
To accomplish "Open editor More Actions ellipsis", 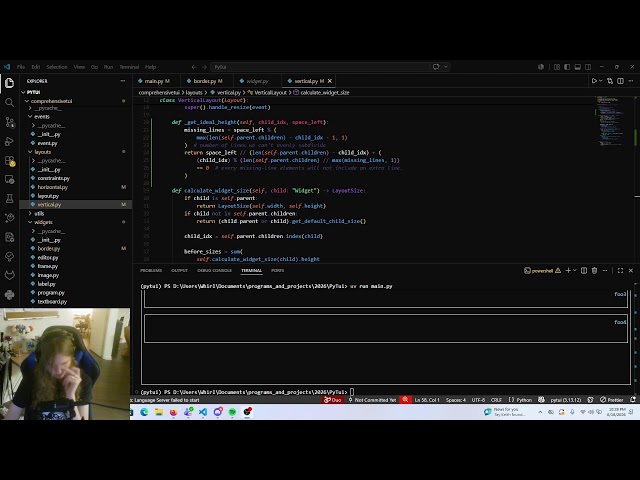I will tap(631, 81).
